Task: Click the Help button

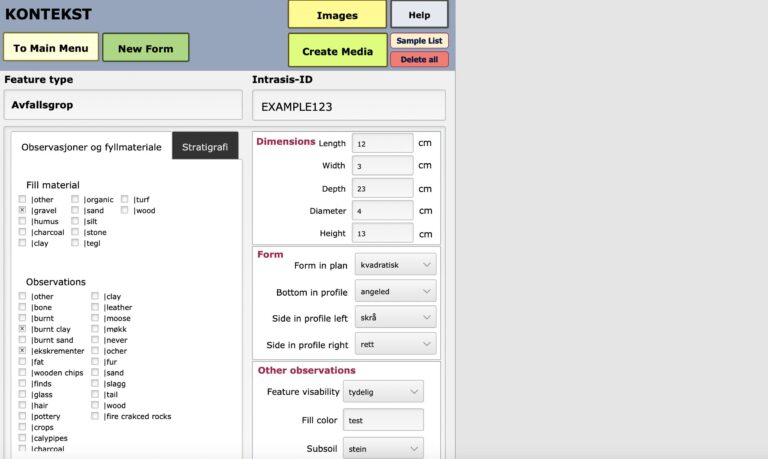Action: tap(419, 15)
